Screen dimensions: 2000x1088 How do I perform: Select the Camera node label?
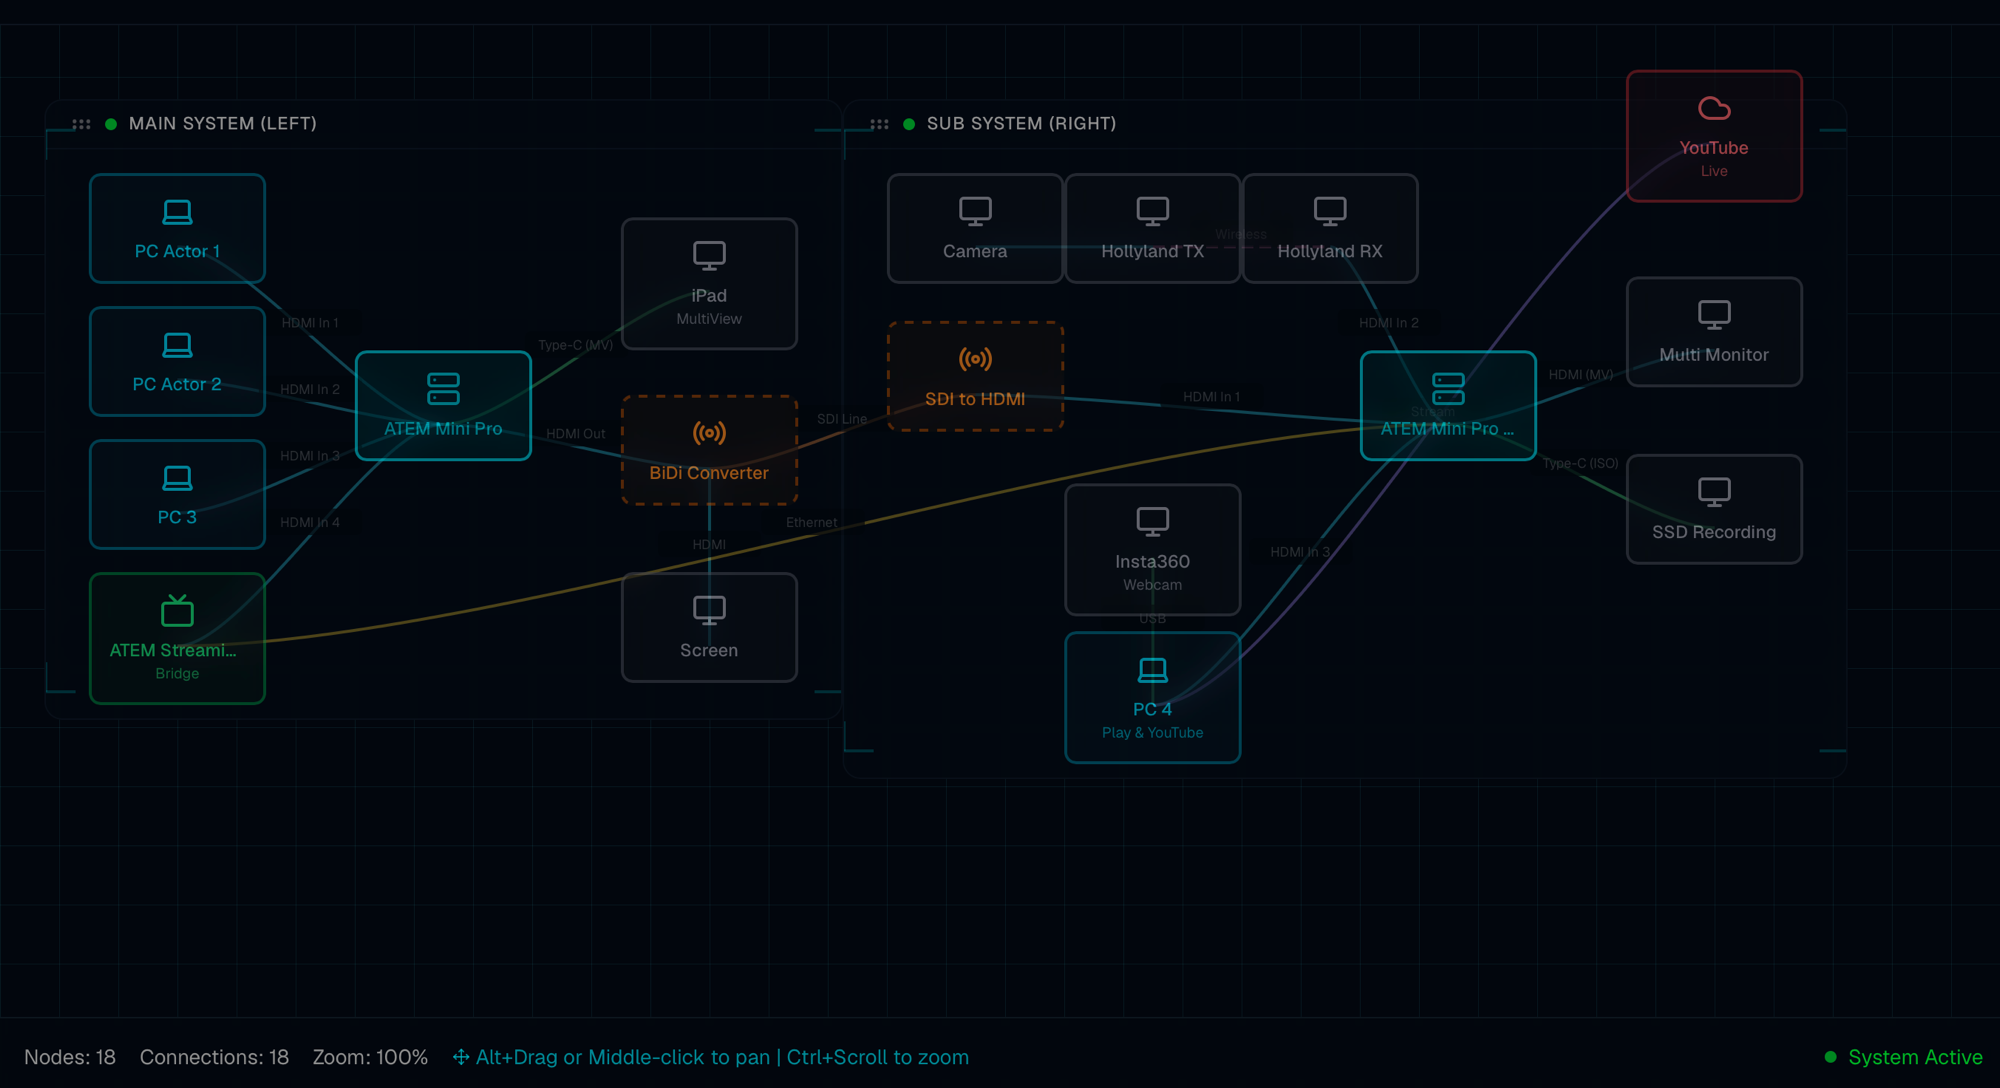tap(975, 251)
